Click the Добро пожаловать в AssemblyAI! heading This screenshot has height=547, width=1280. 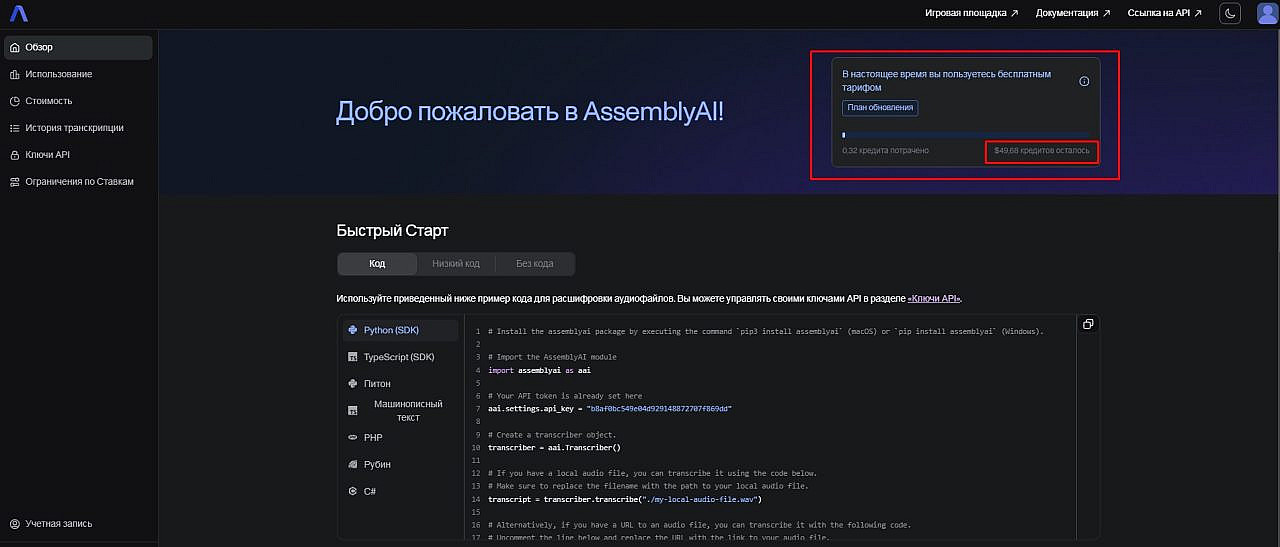[530, 111]
